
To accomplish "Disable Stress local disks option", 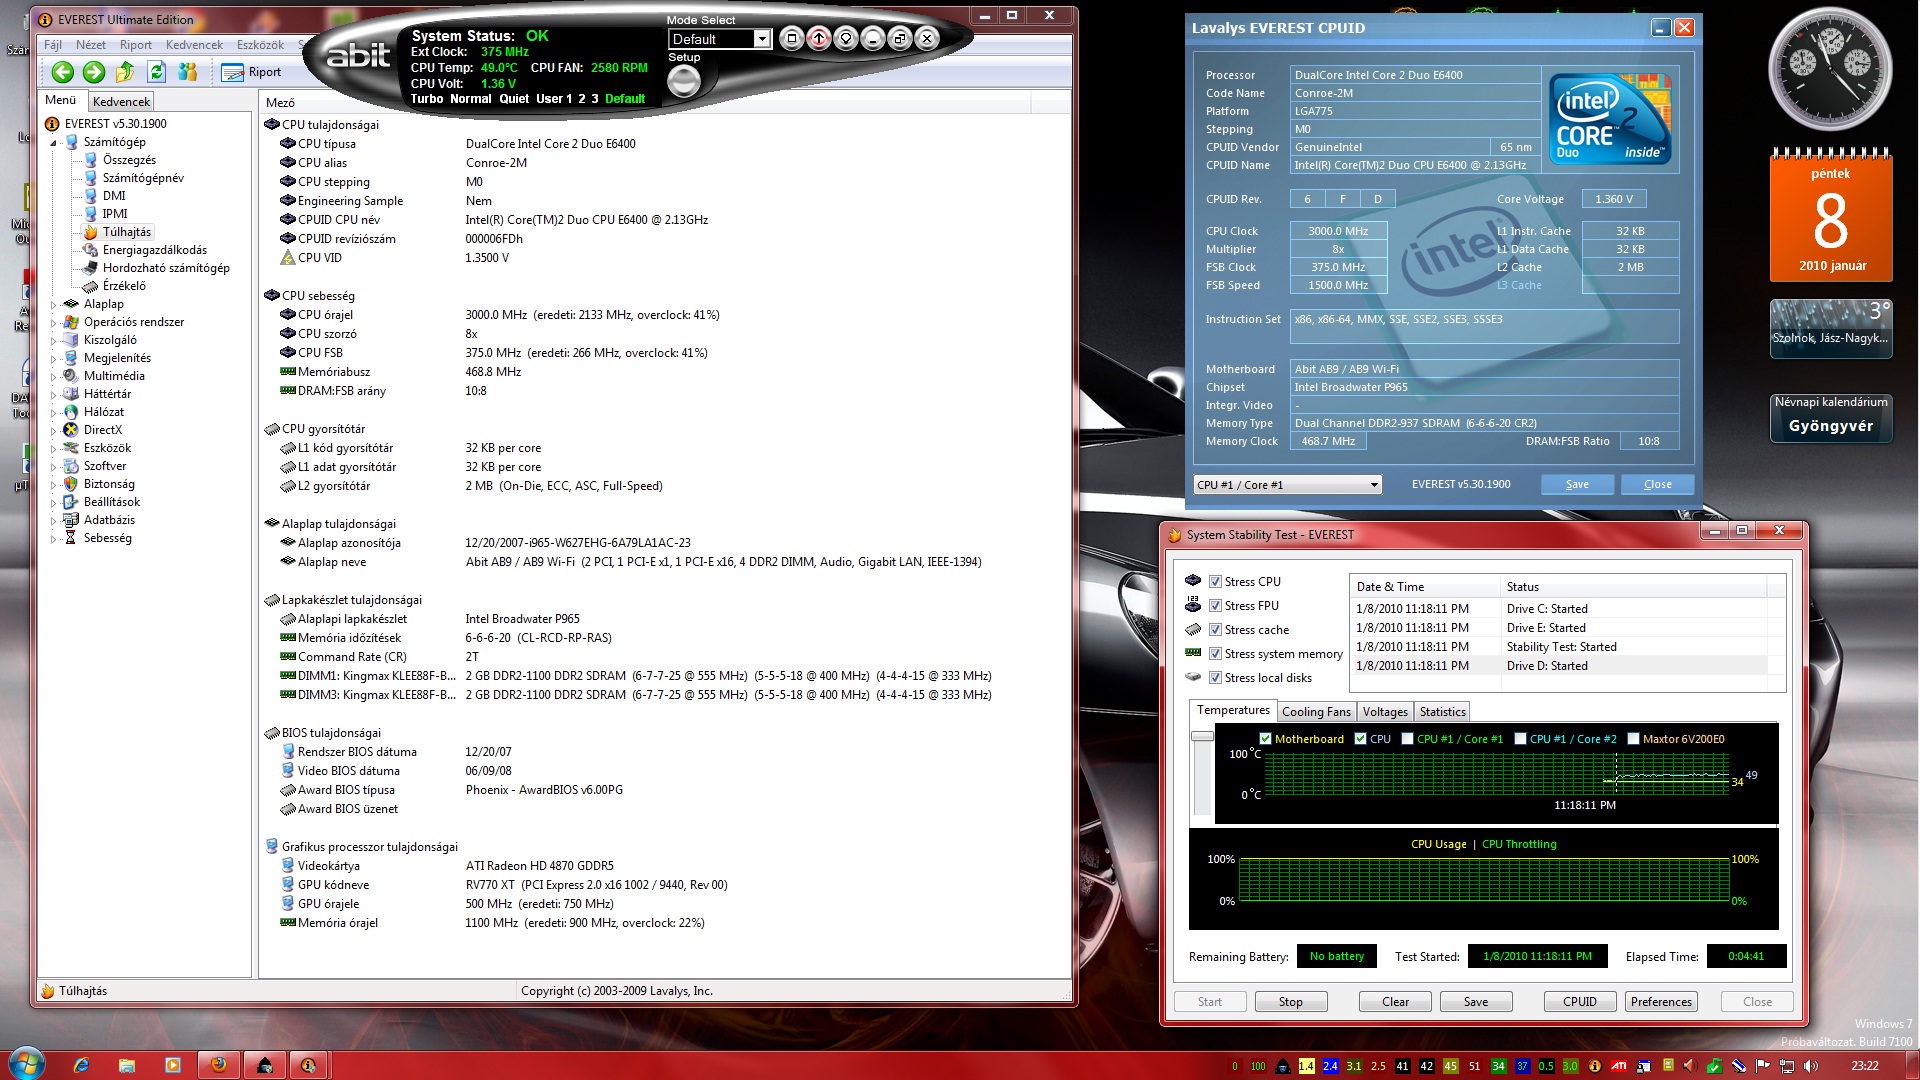I will point(1215,678).
